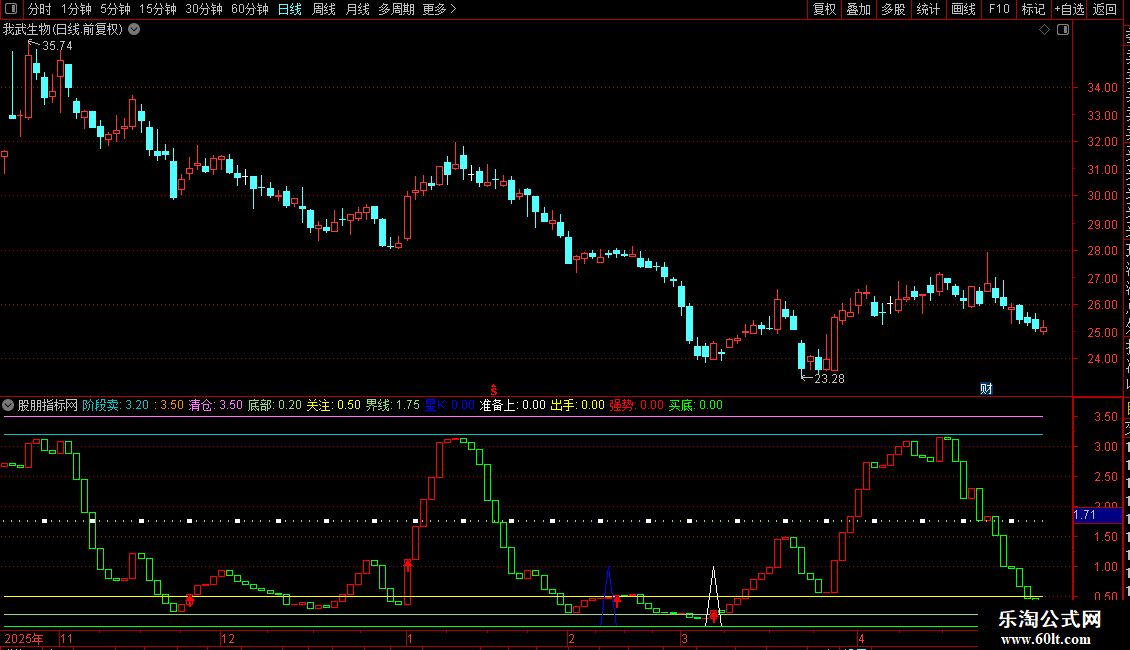Switch to 分时 intraday view

click(40, 9)
